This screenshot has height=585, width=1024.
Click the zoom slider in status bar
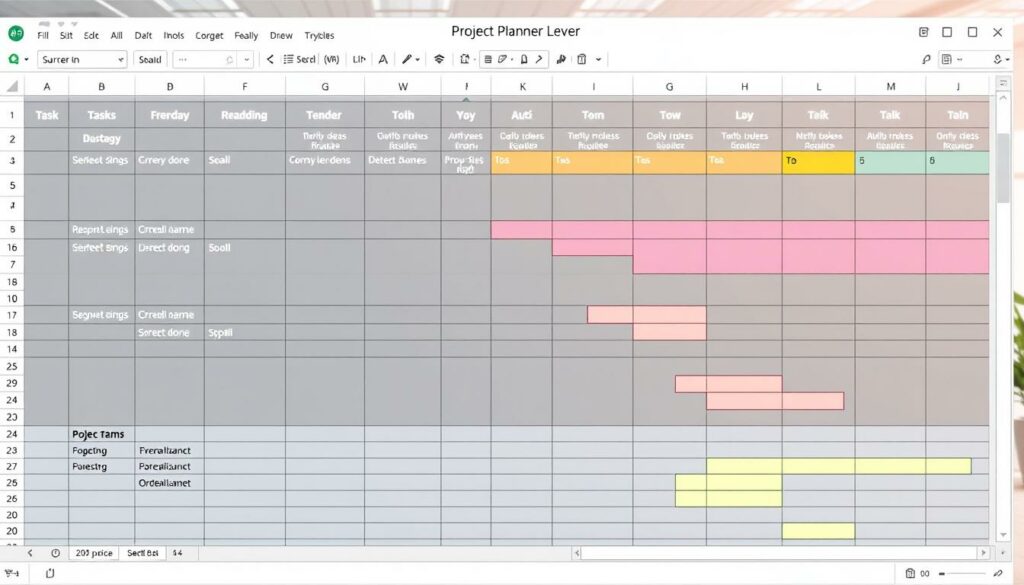tap(963, 573)
